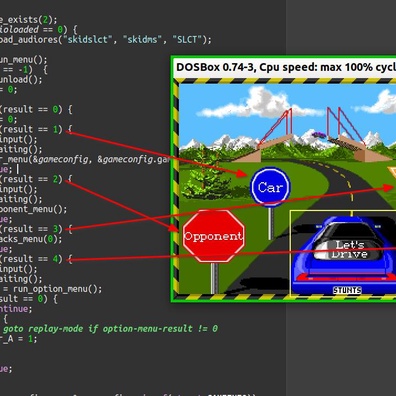Click the DOSBox 0.74-3 title bar

[285, 67]
